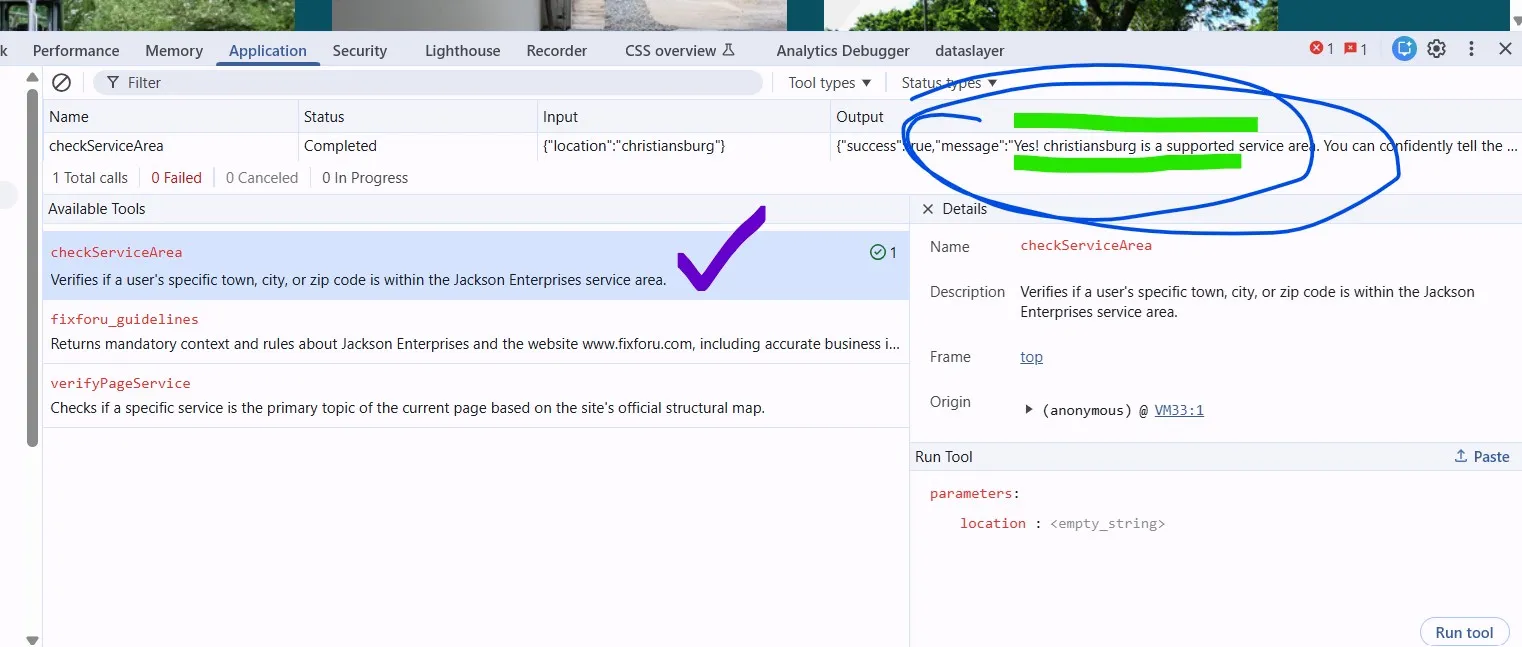Click the left sidebar scrollbar thumb
1522x647 pixels.
33,270
